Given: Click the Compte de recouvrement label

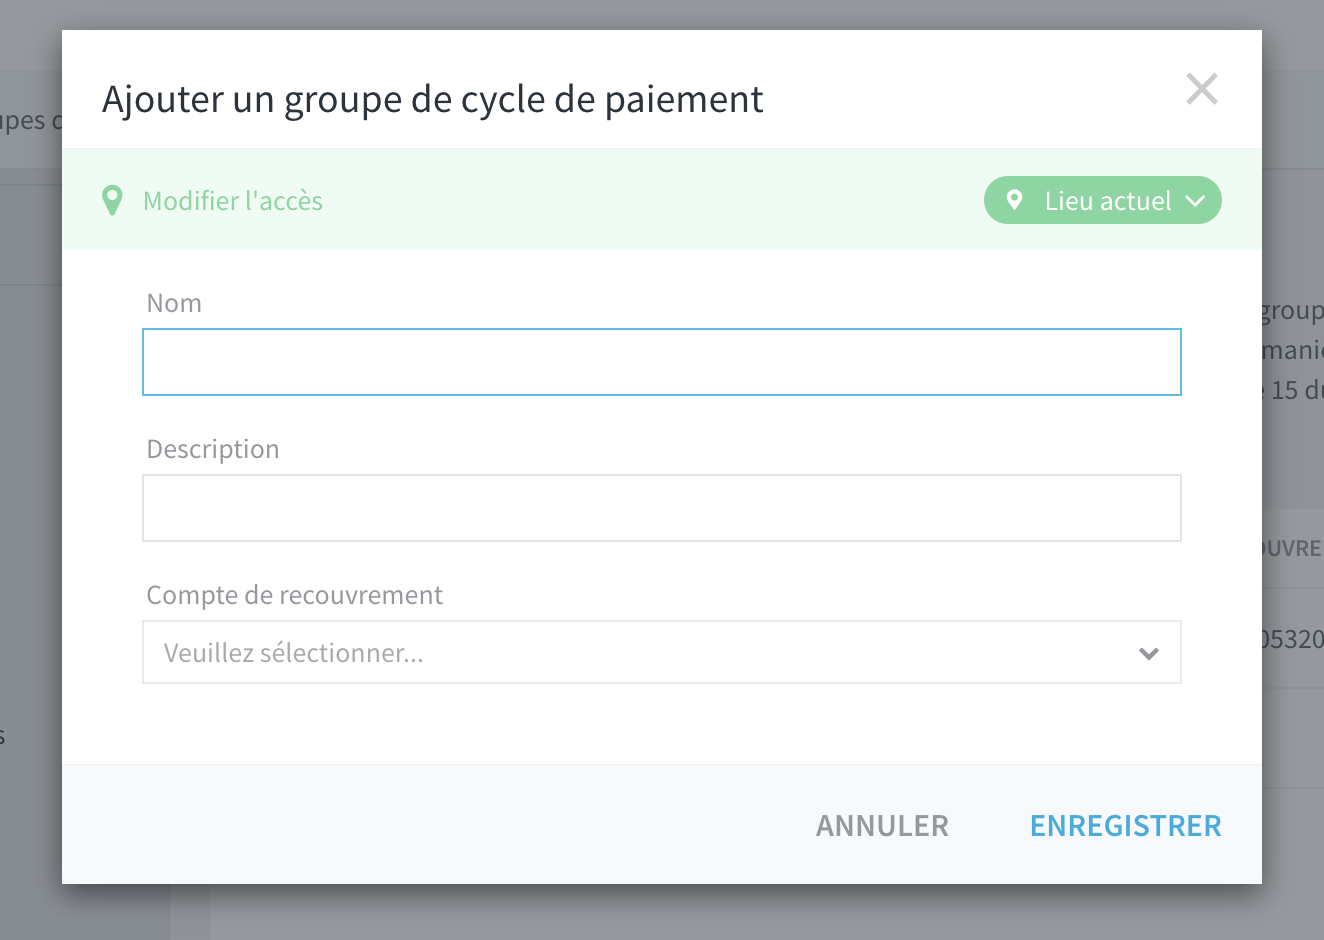Looking at the screenshot, I should [294, 595].
